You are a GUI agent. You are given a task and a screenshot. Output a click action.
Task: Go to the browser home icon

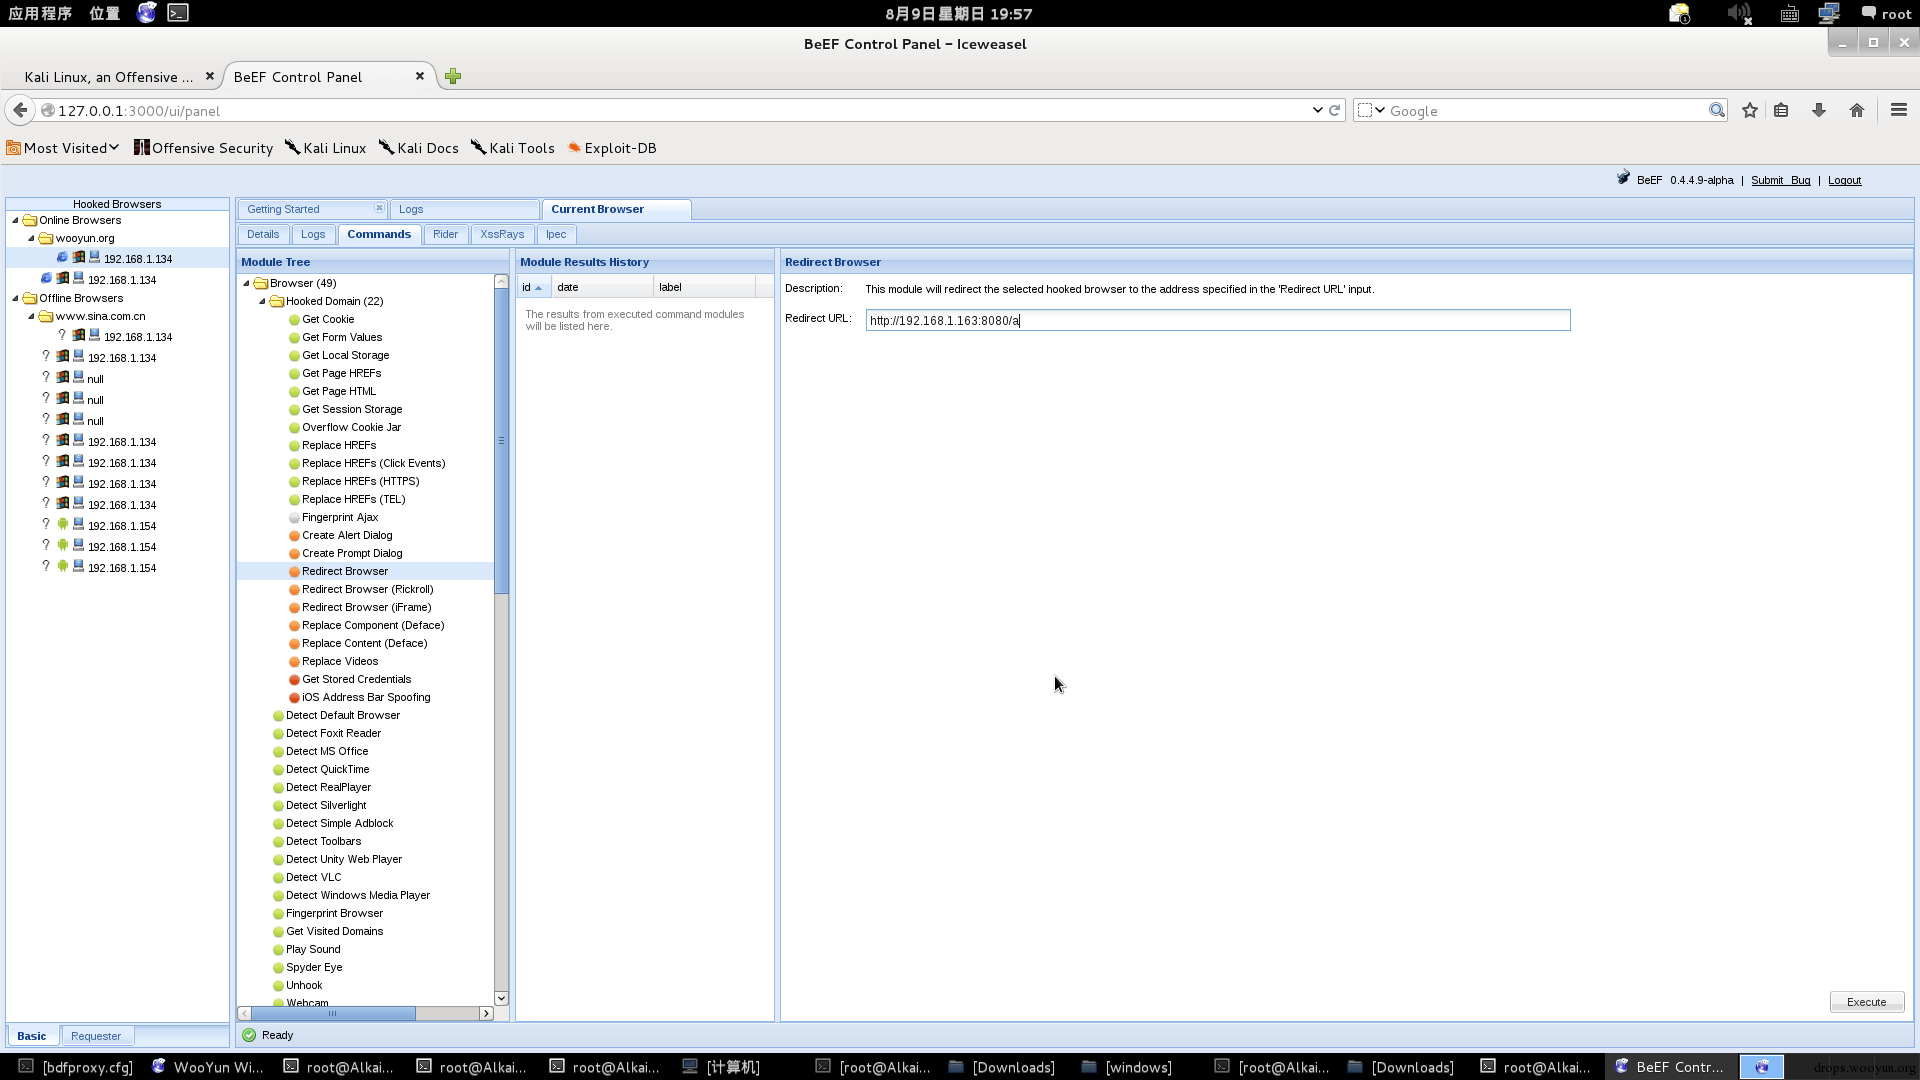tap(1857, 110)
